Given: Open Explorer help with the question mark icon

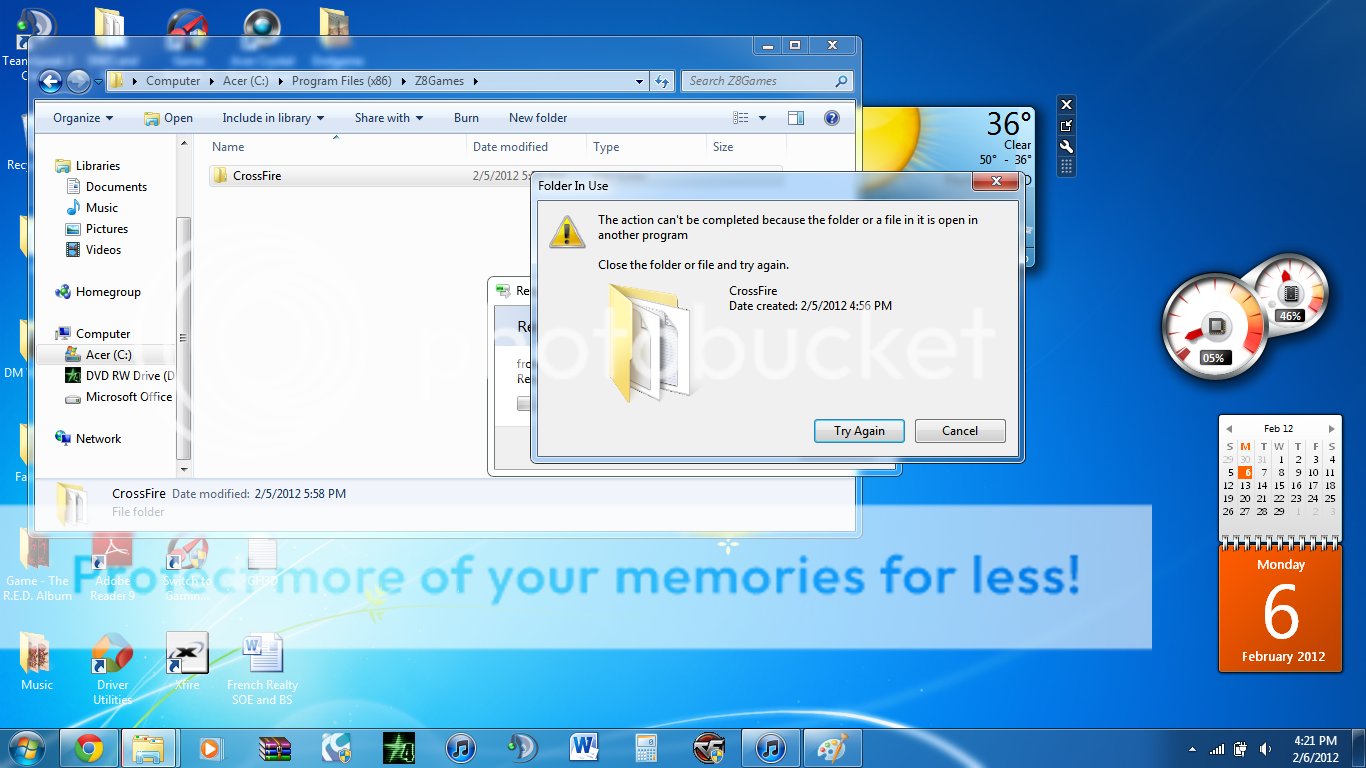Looking at the screenshot, I should click(831, 118).
